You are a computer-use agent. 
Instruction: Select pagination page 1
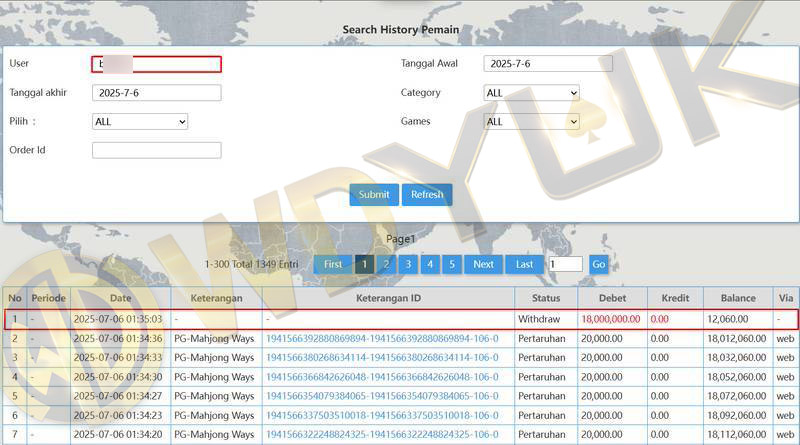pos(364,264)
